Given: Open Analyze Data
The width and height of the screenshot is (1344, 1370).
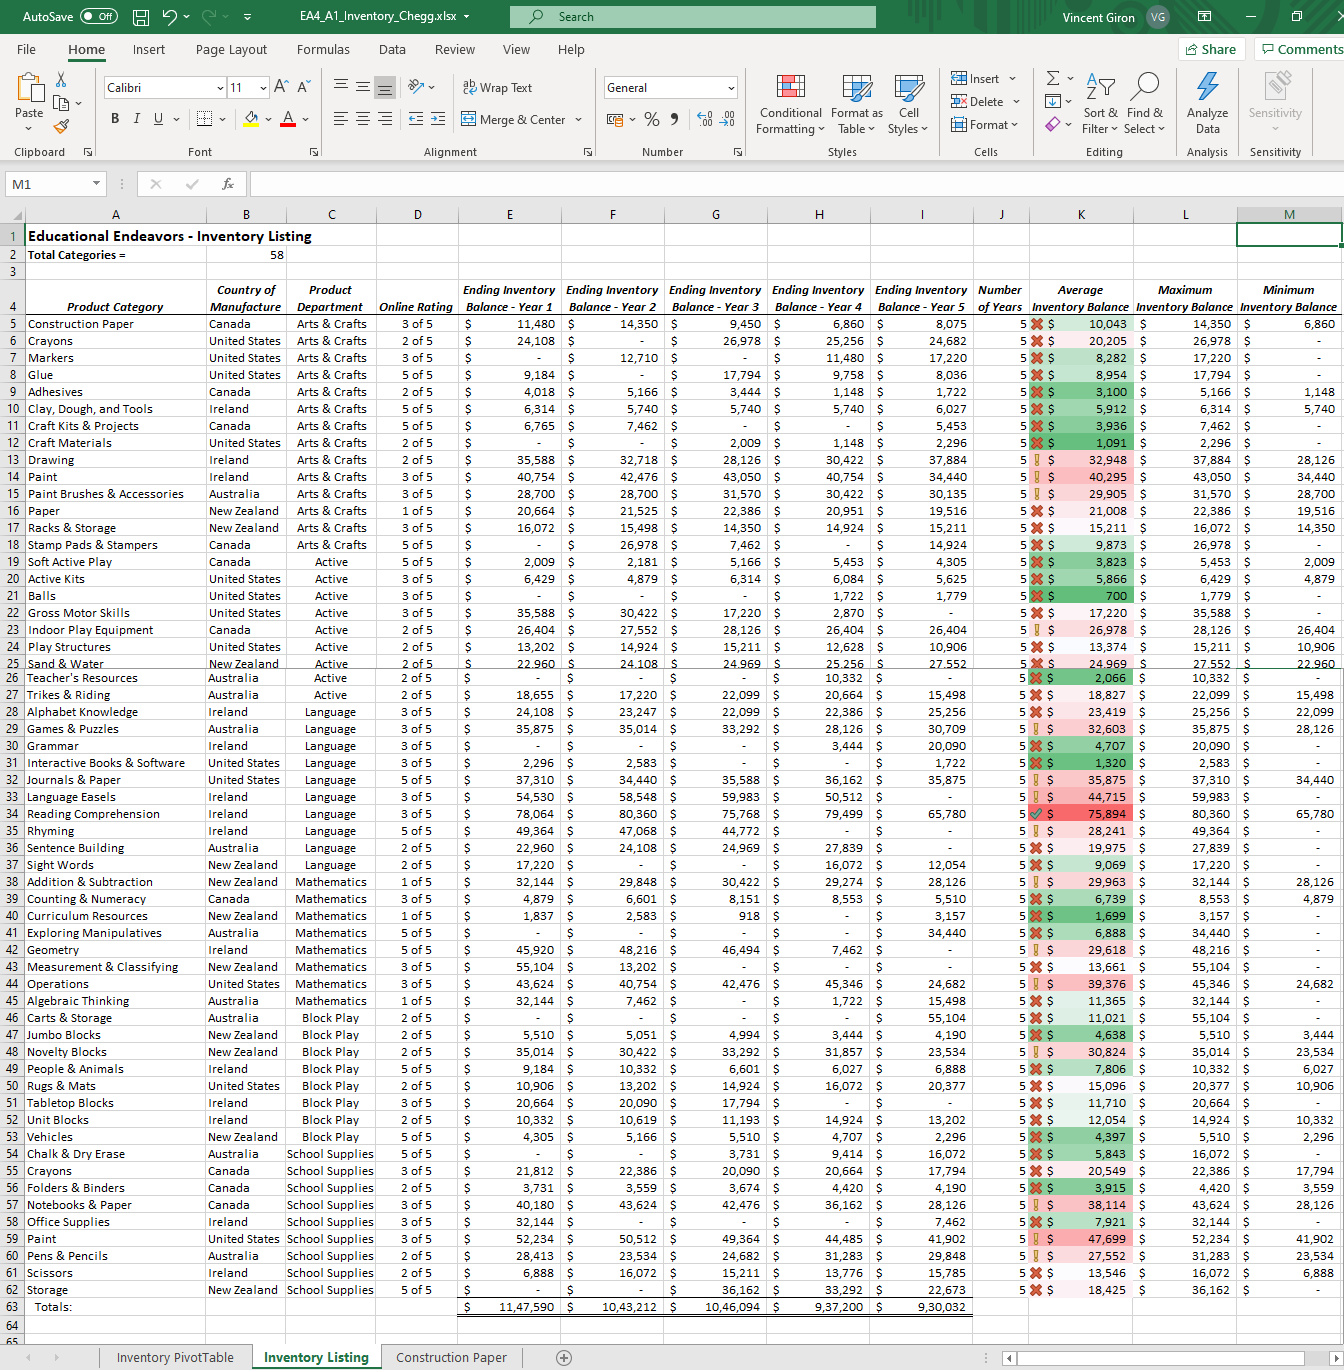Looking at the screenshot, I should pyautogui.click(x=1208, y=104).
